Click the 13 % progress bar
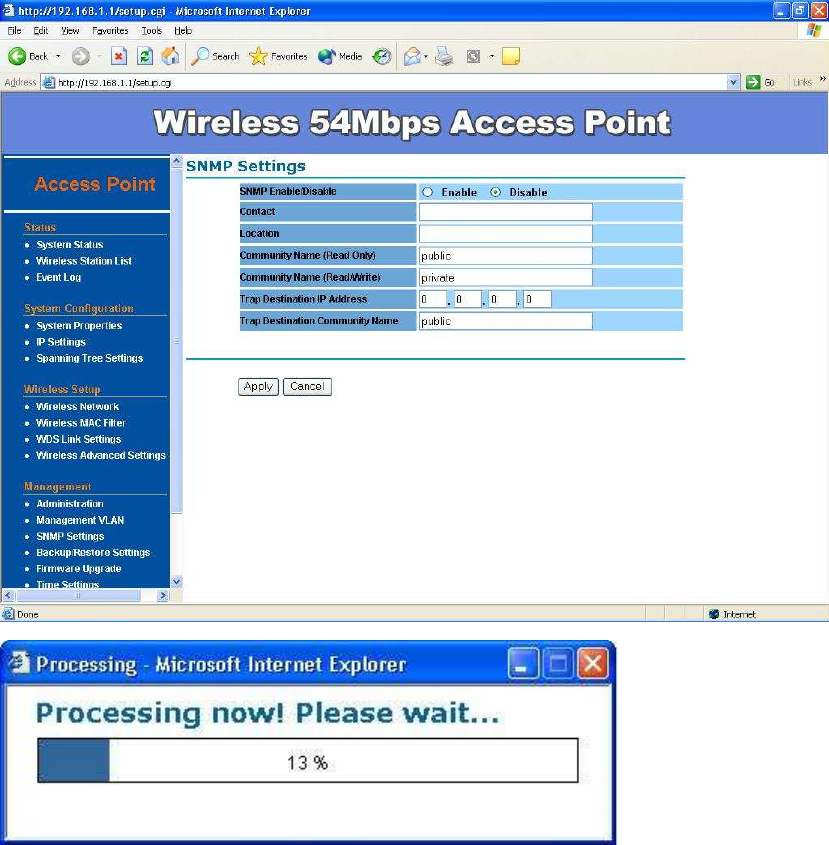 [x=308, y=760]
